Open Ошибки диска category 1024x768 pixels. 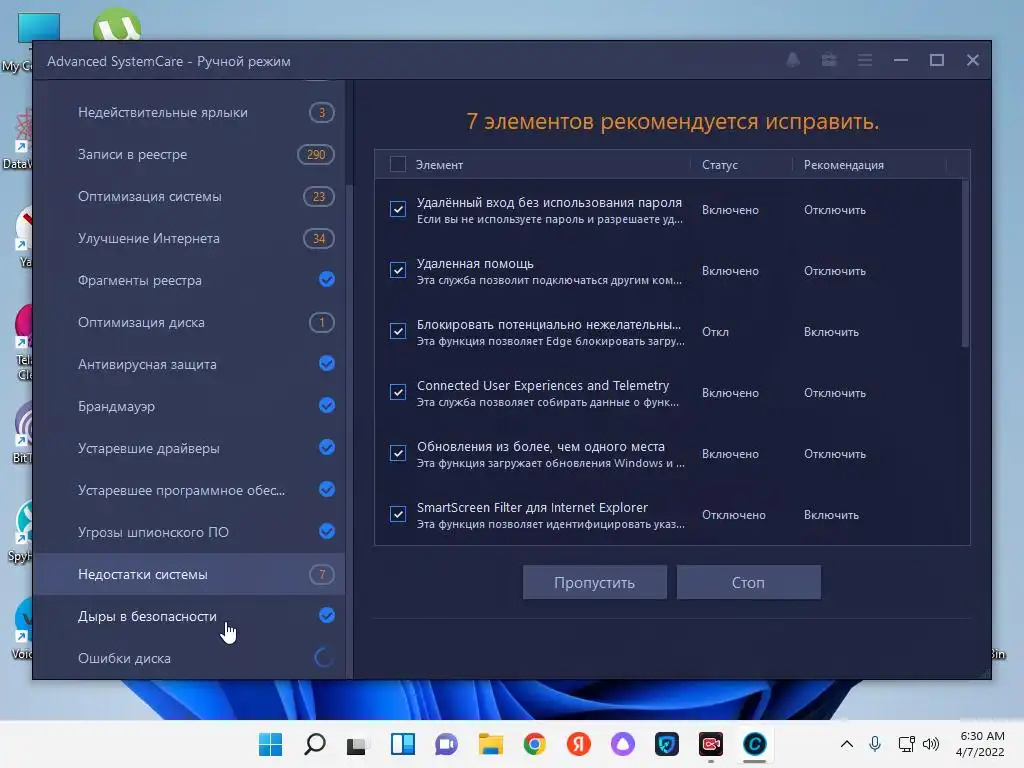tap(189, 658)
